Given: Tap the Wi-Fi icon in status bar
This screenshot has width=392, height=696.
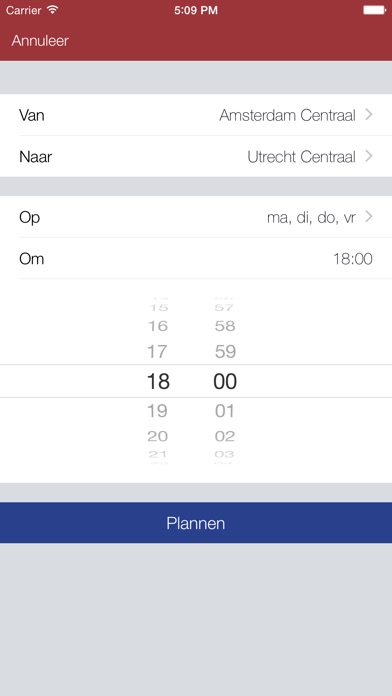Looking at the screenshot, I should point(53,10).
